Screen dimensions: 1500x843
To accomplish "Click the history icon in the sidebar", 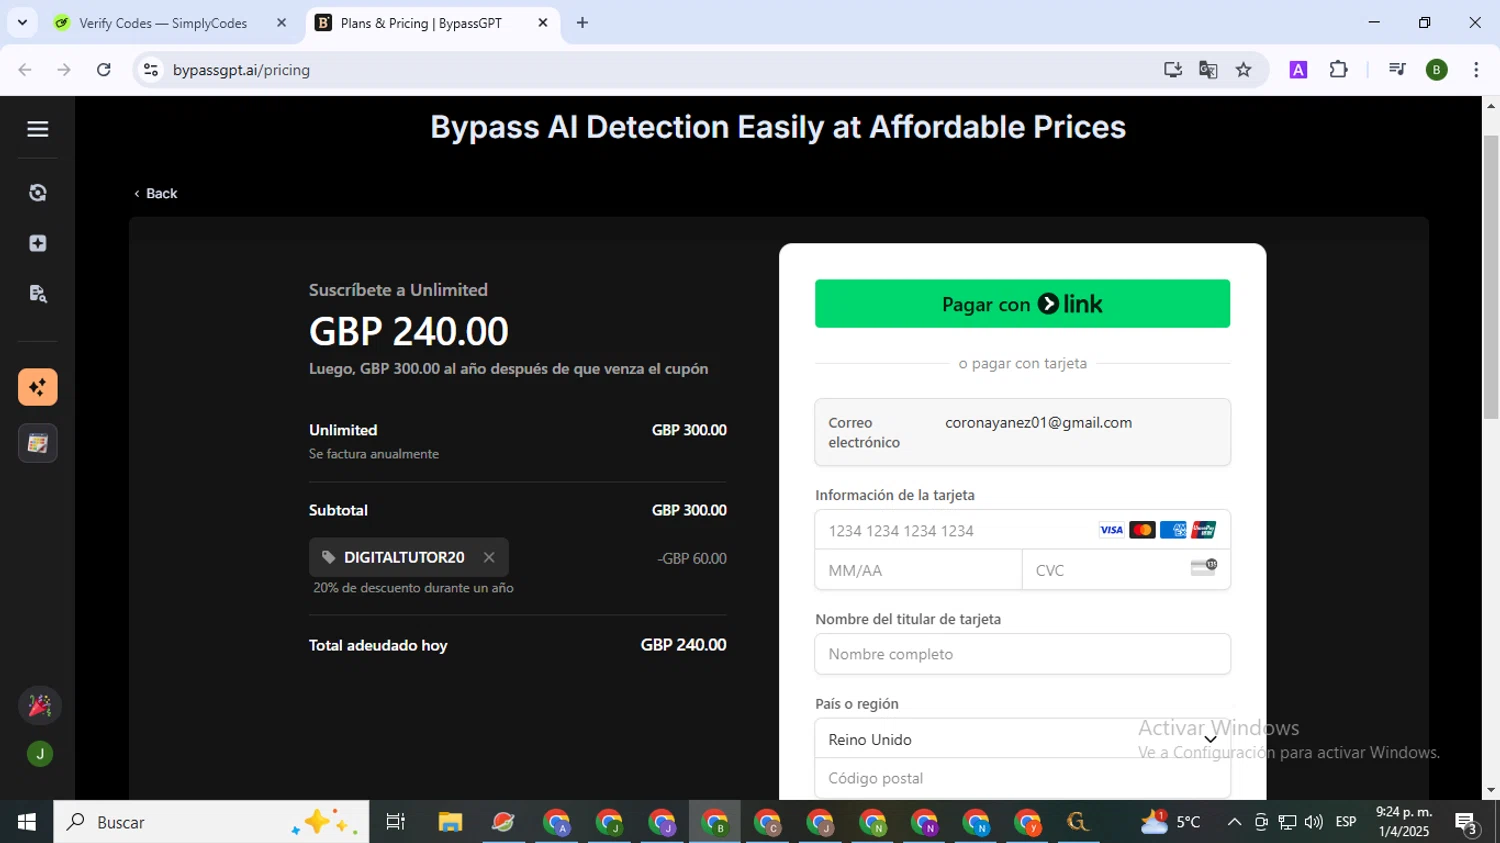I will 38,193.
